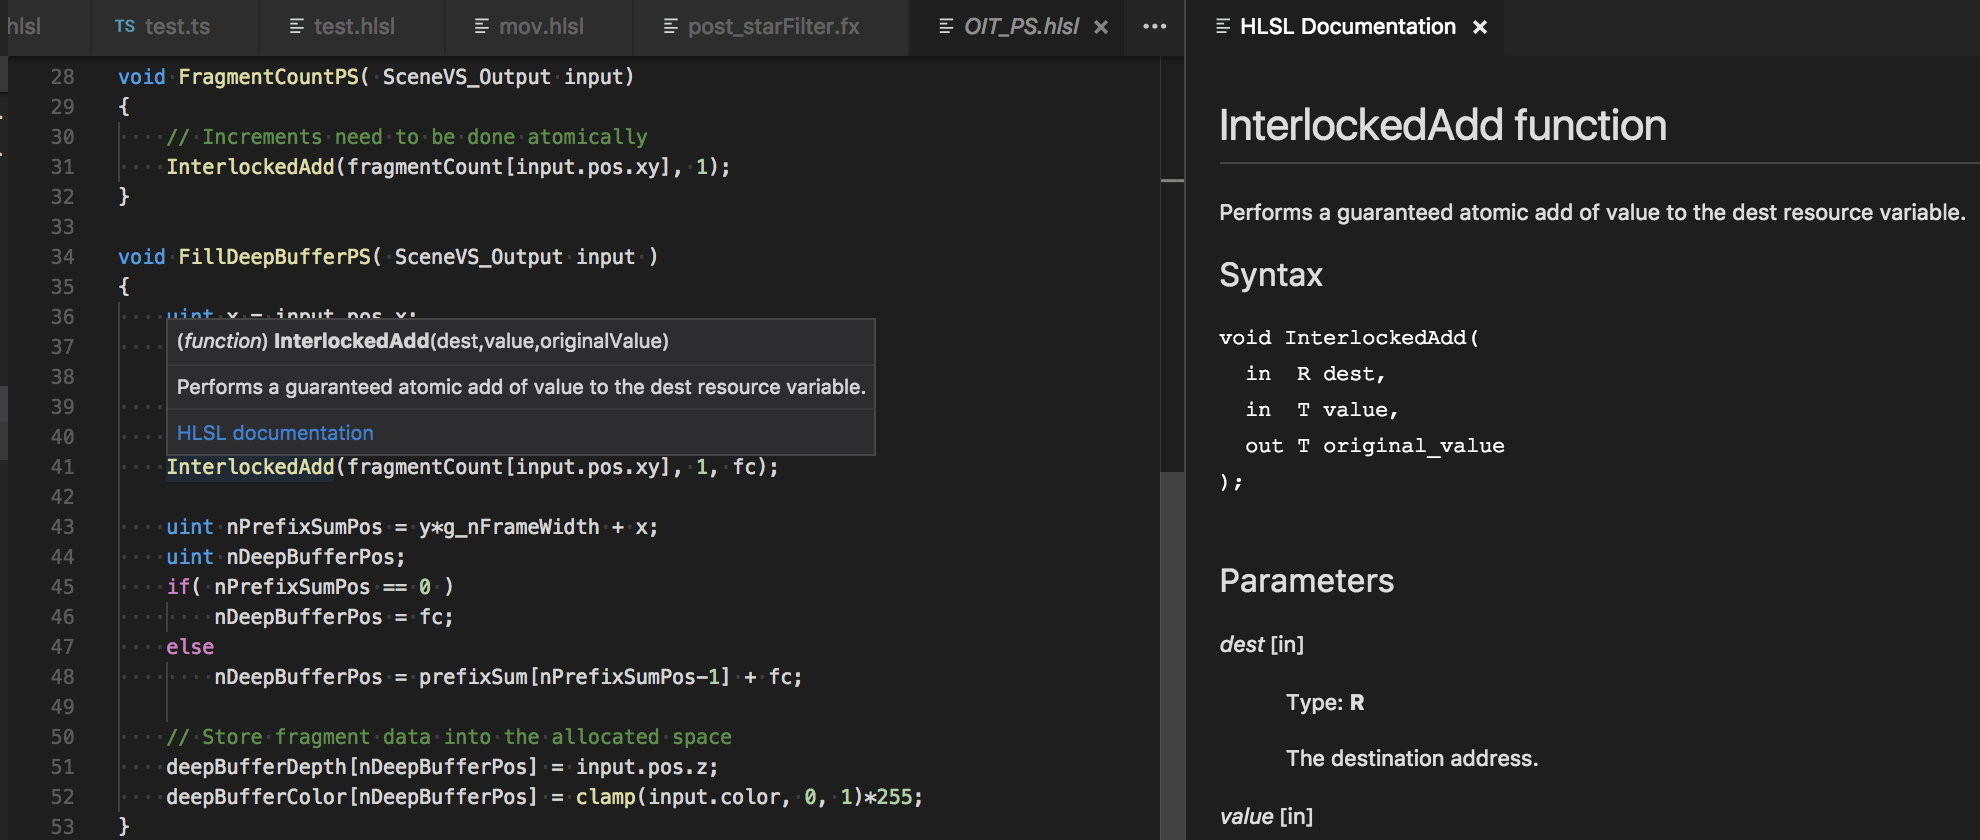The height and width of the screenshot is (840, 1980).
Task: Click 'out T original_value' in syntax block
Action: [x=1375, y=446]
